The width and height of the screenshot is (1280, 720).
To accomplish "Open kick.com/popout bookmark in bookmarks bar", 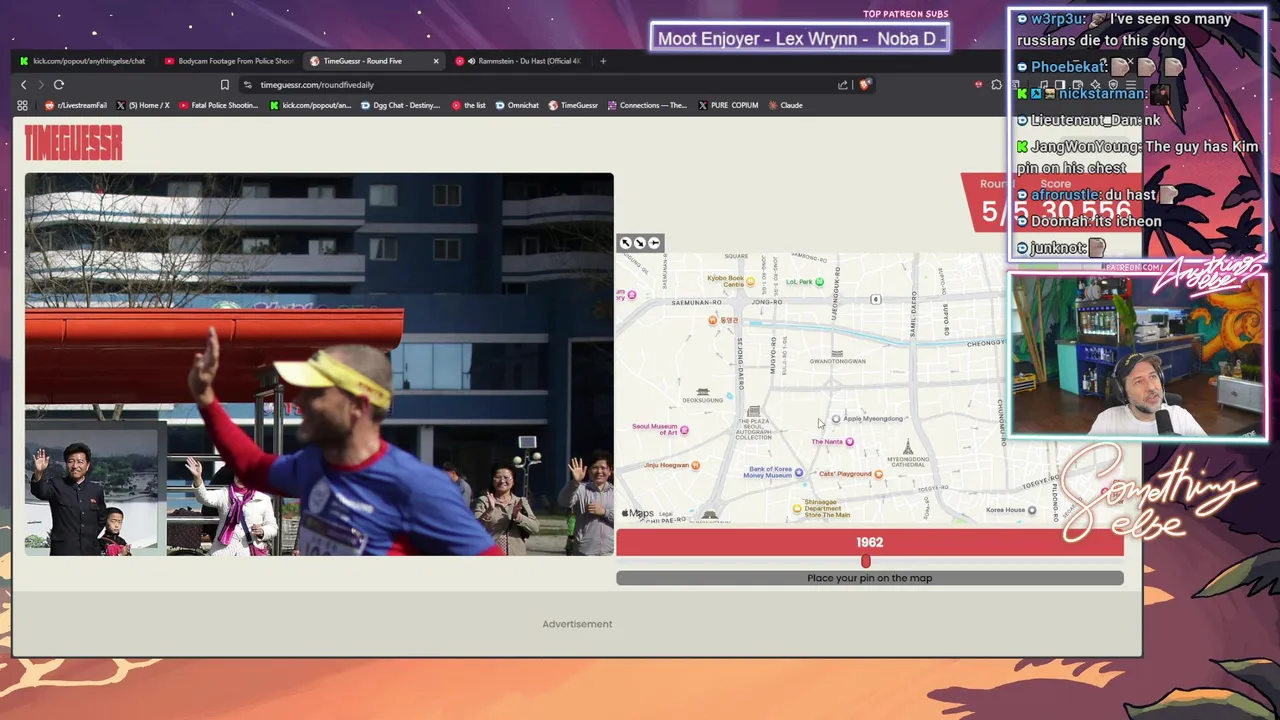I will click(311, 105).
